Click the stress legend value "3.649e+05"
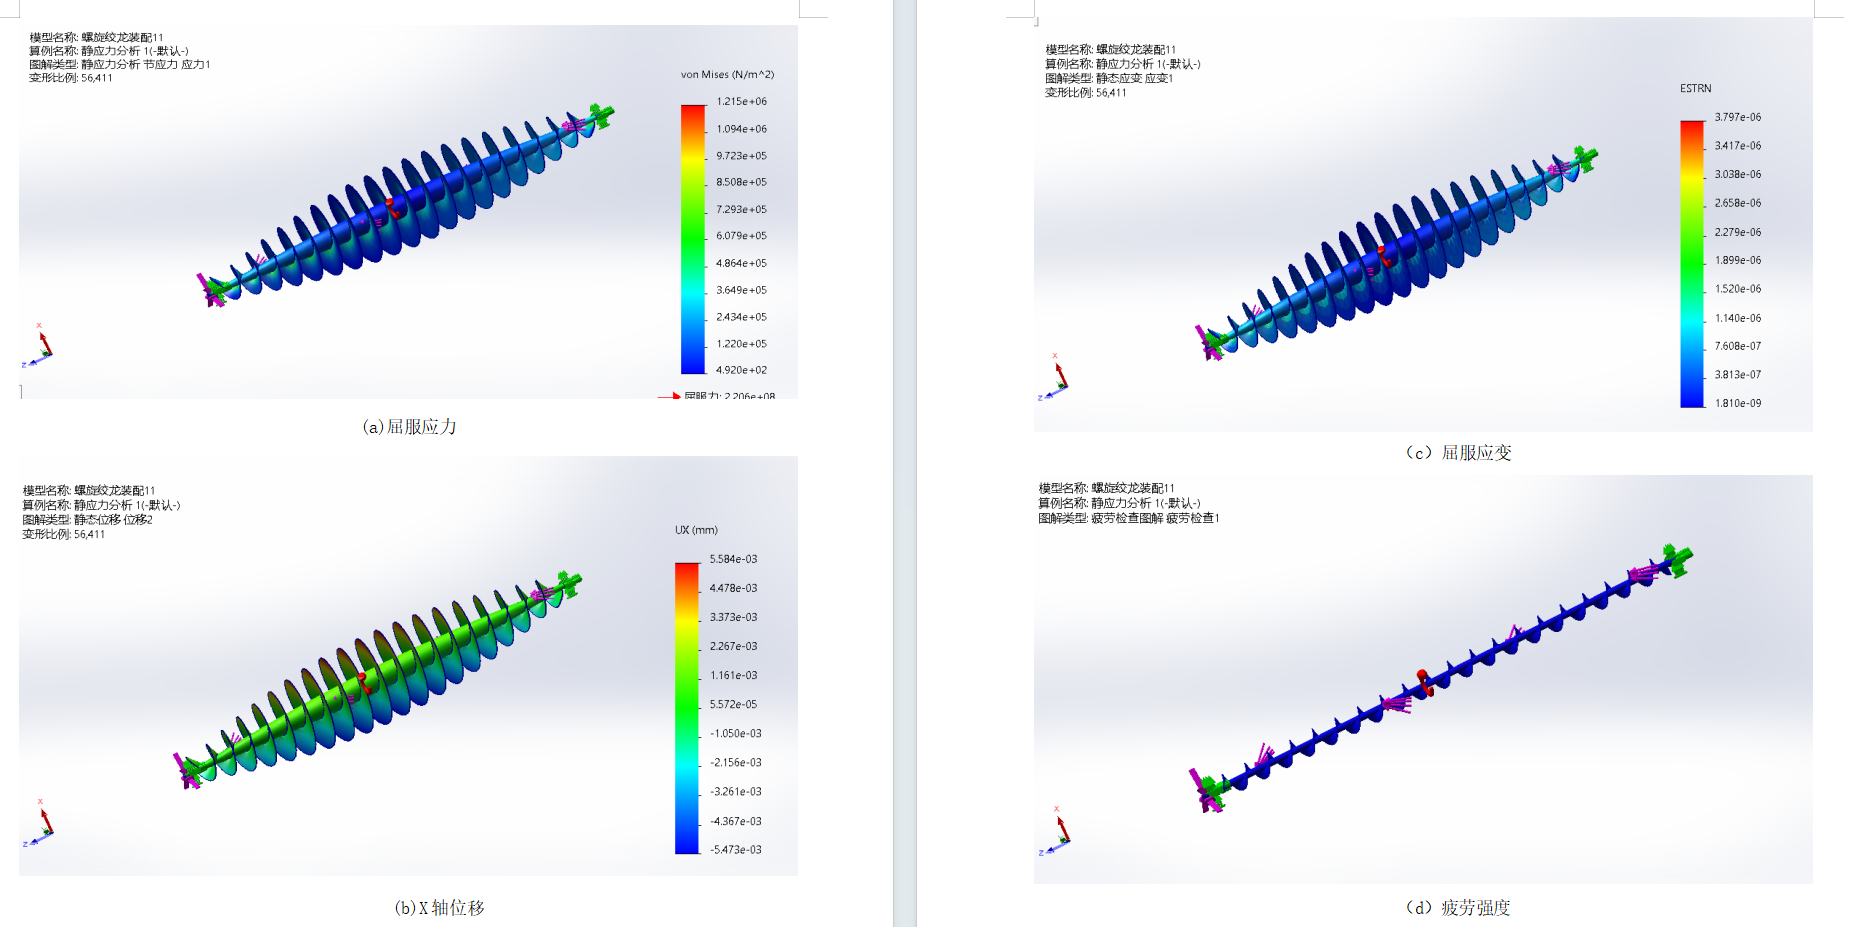Viewport: 1852px width, 927px height. coord(742,290)
